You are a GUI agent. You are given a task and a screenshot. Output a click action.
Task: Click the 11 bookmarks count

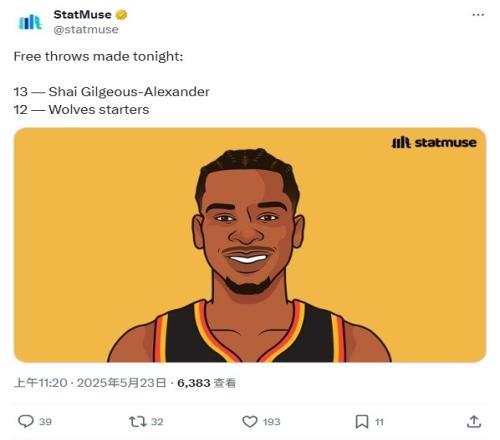point(379,422)
